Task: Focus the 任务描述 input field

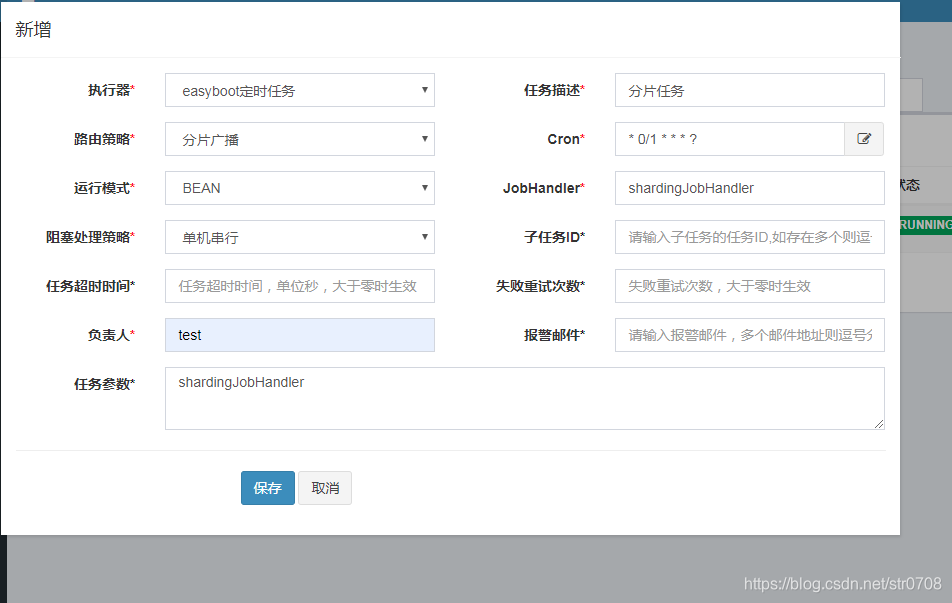Action: click(x=750, y=90)
